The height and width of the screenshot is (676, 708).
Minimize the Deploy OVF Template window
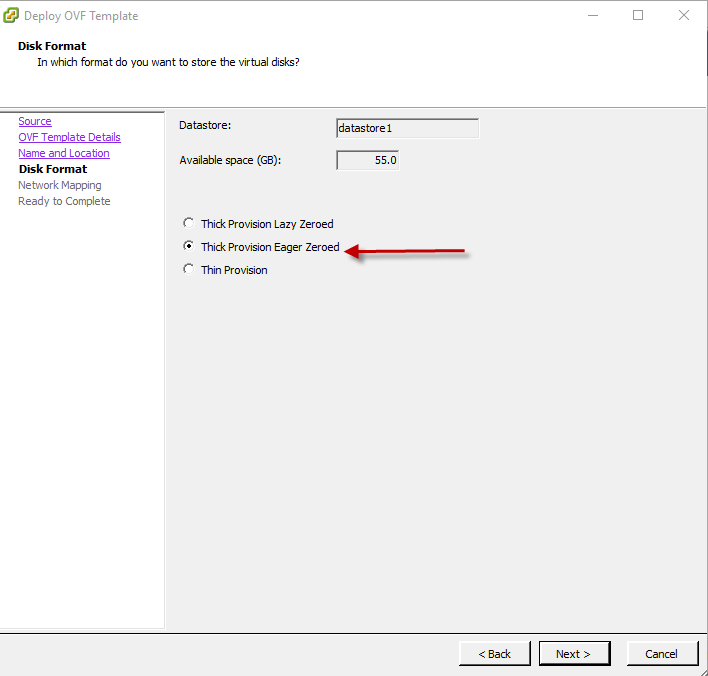(593, 15)
